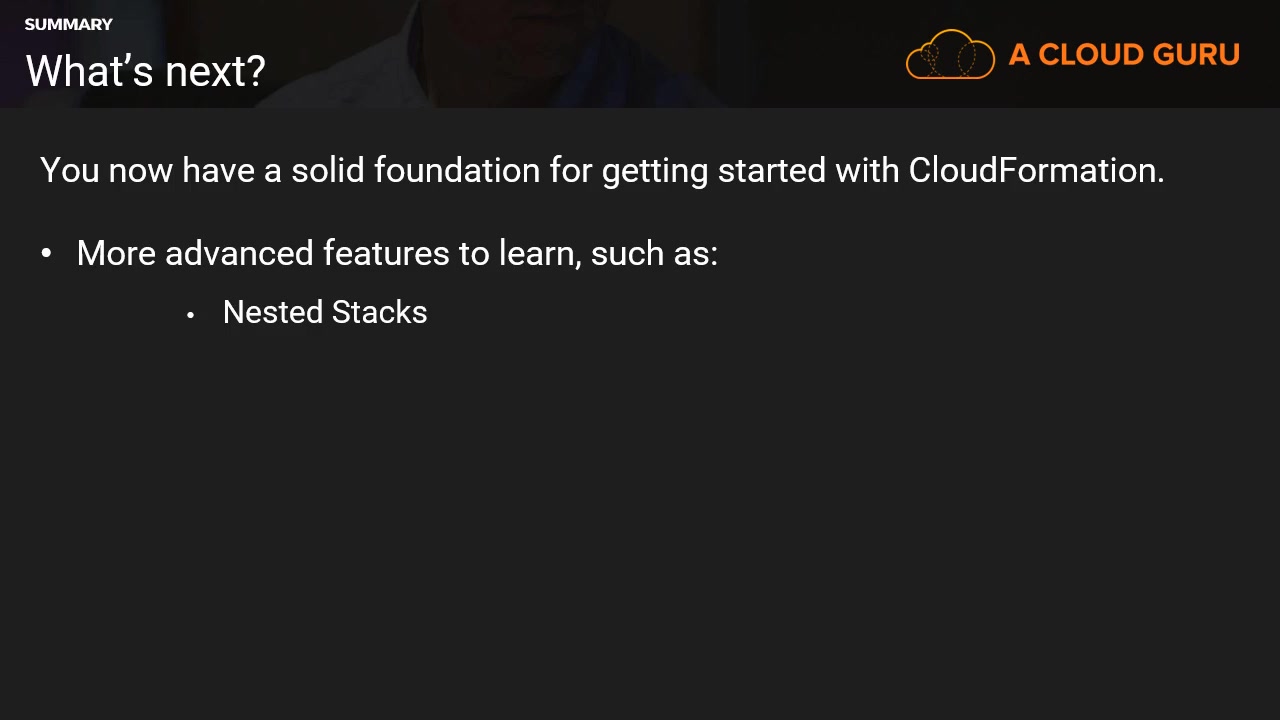The height and width of the screenshot is (720, 1280).
Task: Click the small bullet dot before "Nested Stacks"
Action: (x=190, y=315)
